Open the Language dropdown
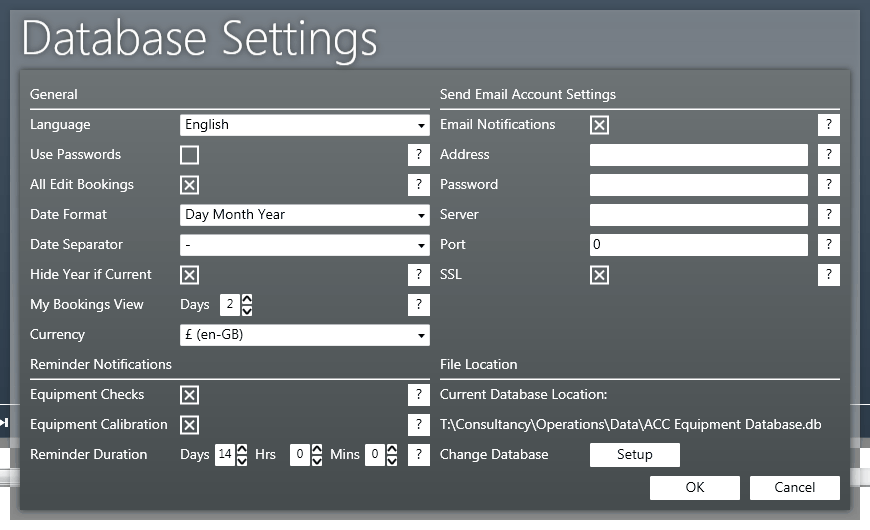This screenshot has width=870, height=530. (x=305, y=125)
